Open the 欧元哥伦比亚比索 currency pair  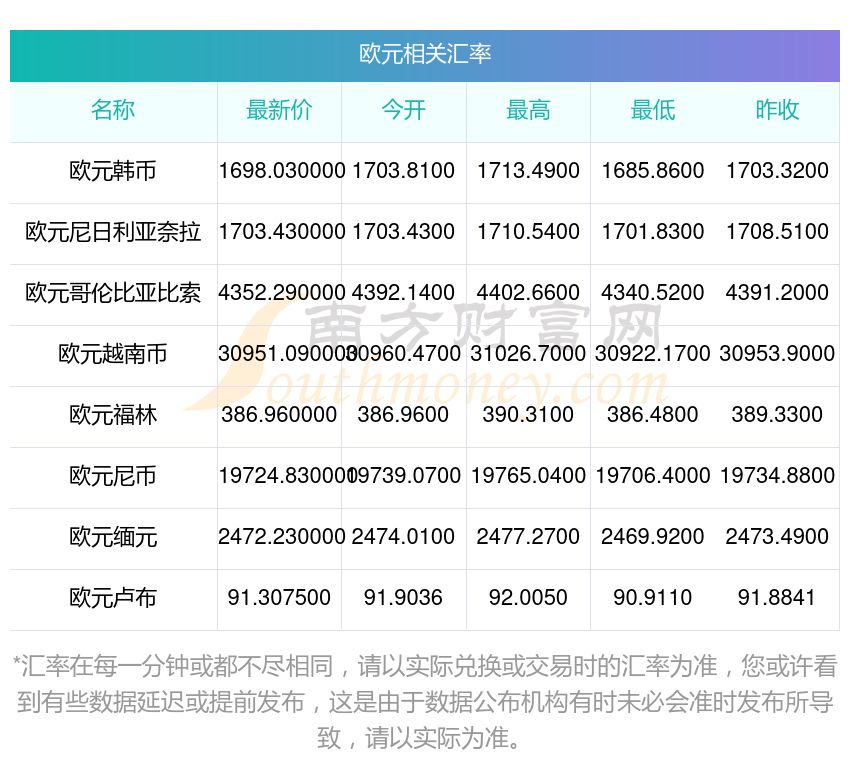[x=113, y=293]
